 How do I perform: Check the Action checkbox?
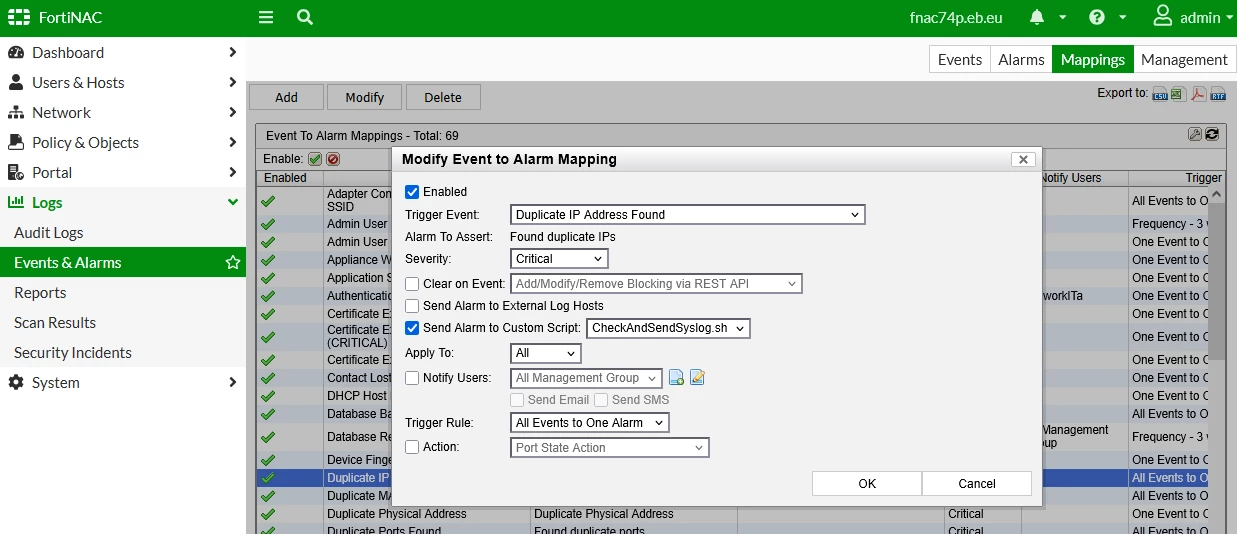(x=412, y=447)
